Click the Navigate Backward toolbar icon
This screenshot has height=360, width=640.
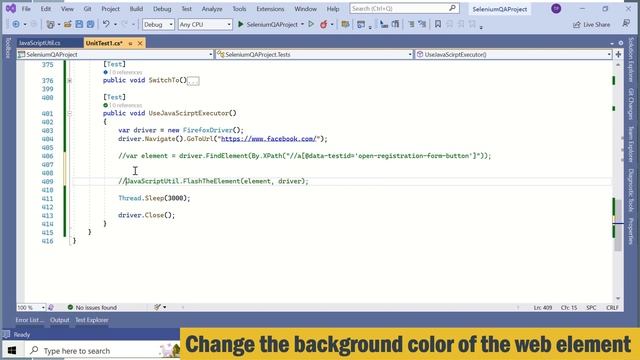16,24
